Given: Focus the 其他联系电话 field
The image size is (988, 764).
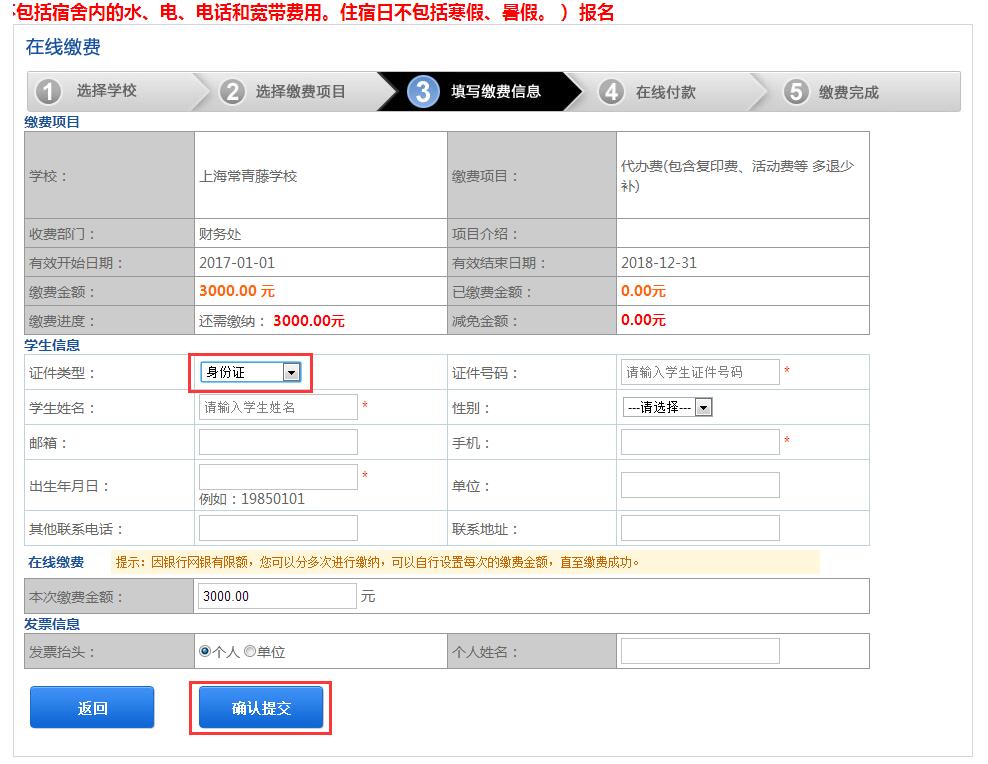Looking at the screenshot, I should click(x=278, y=528).
